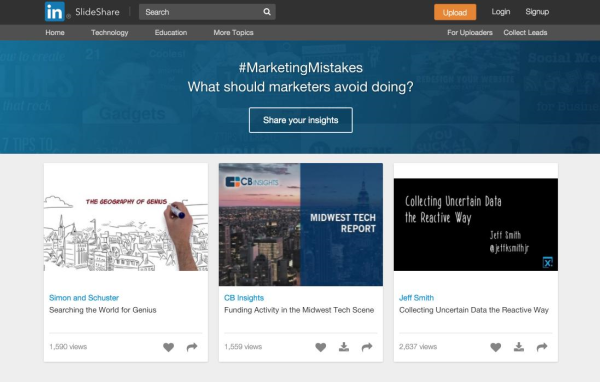Open the Midwest Tech Report thumbnail
The height and width of the screenshot is (382, 600).
tap(301, 225)
